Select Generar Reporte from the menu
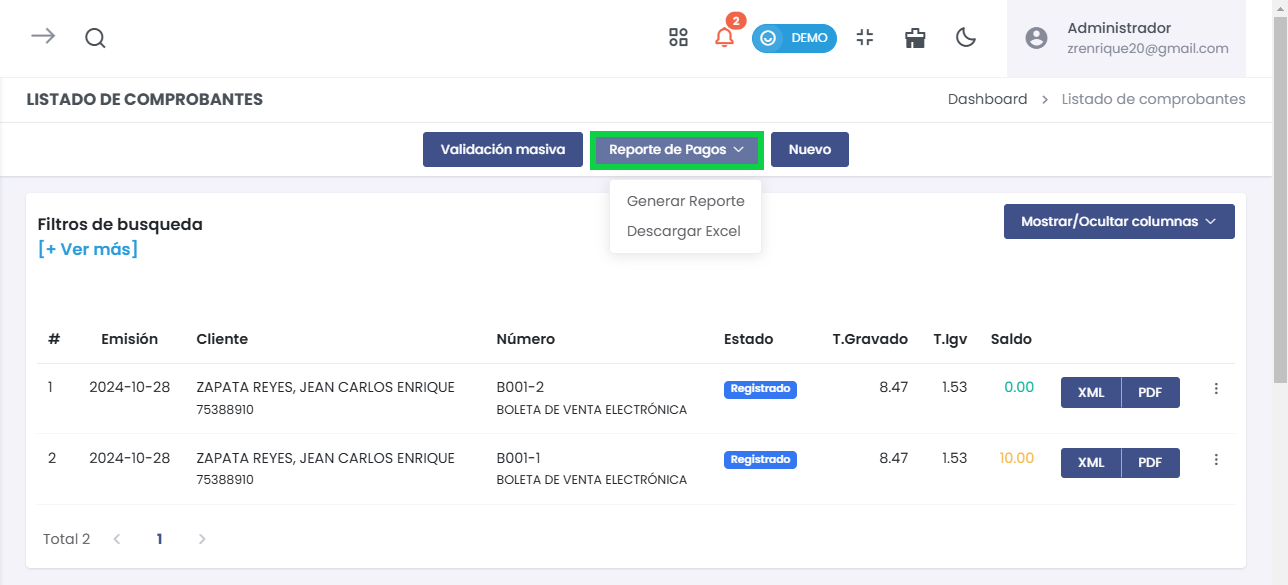1288x585 pixels. coord(685,201)
